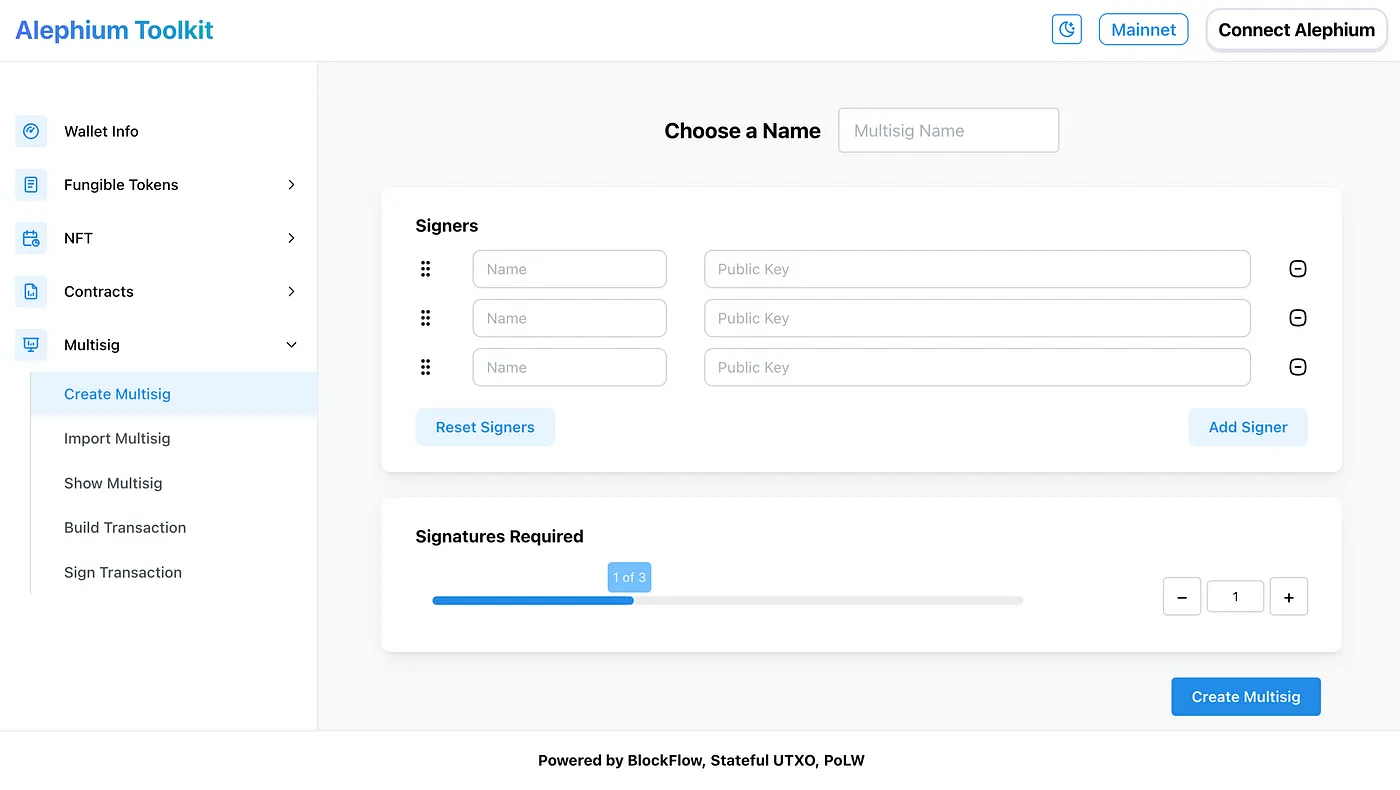This screenshot has height=790, width=1400.
Task: Go to Build Transaction
Action: point(125,527)
